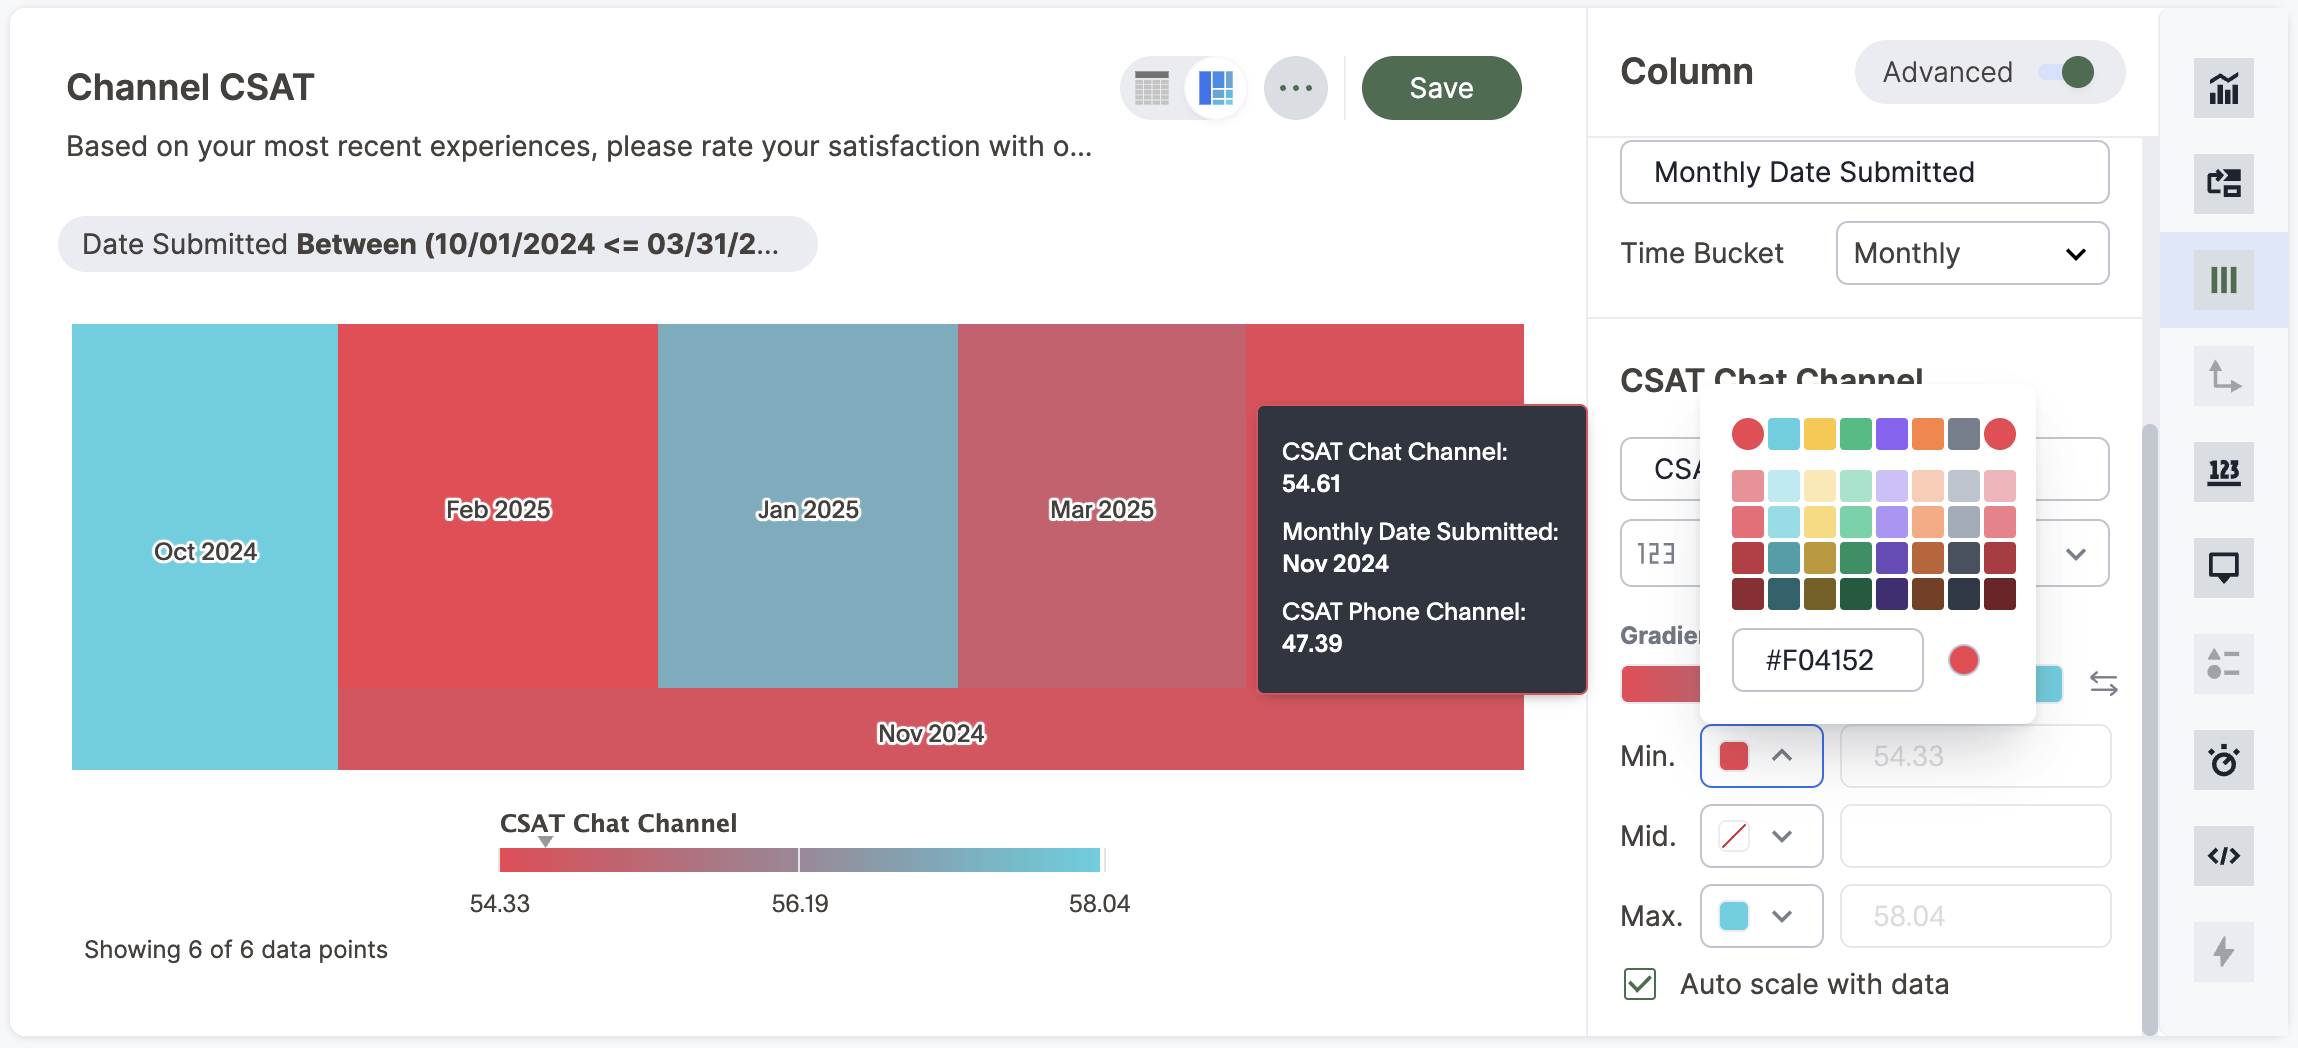The image size is (2298, 1048).
Task: Click the swap gradient direction icon
Action: point(2103,684)
